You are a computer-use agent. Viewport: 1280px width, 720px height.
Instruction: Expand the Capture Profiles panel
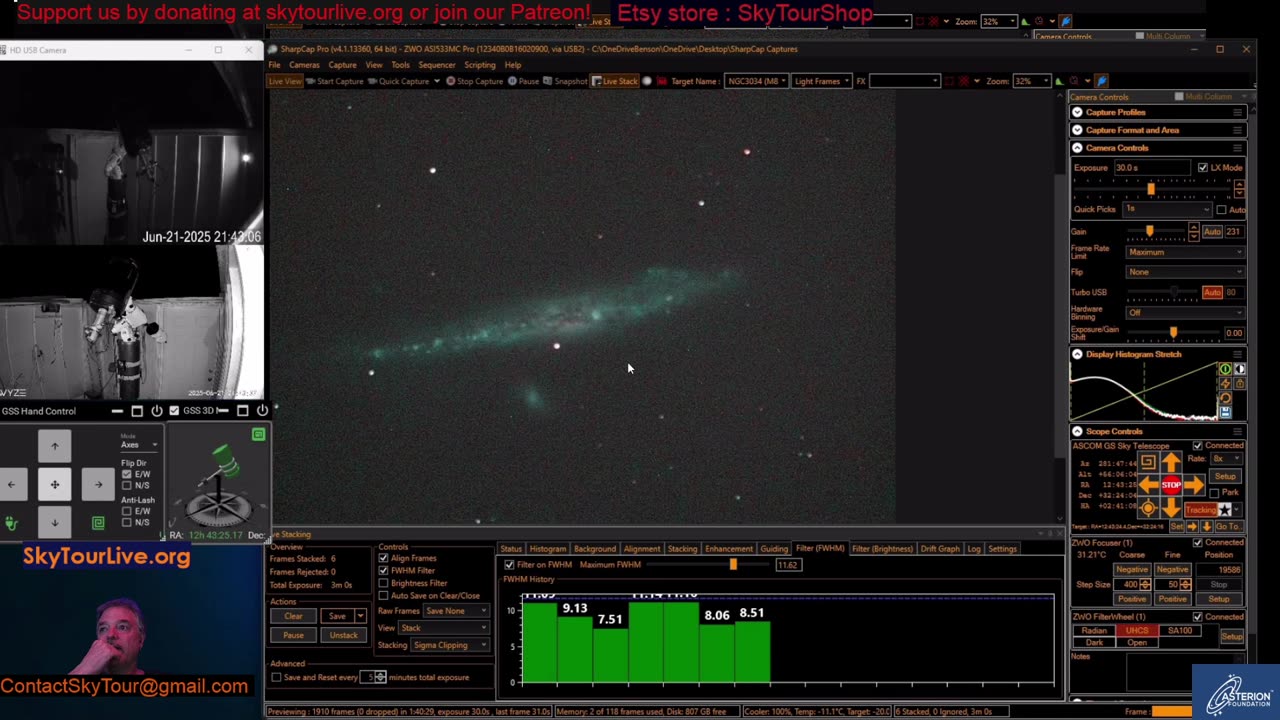pyautogui.click(x=1077, y=112)
